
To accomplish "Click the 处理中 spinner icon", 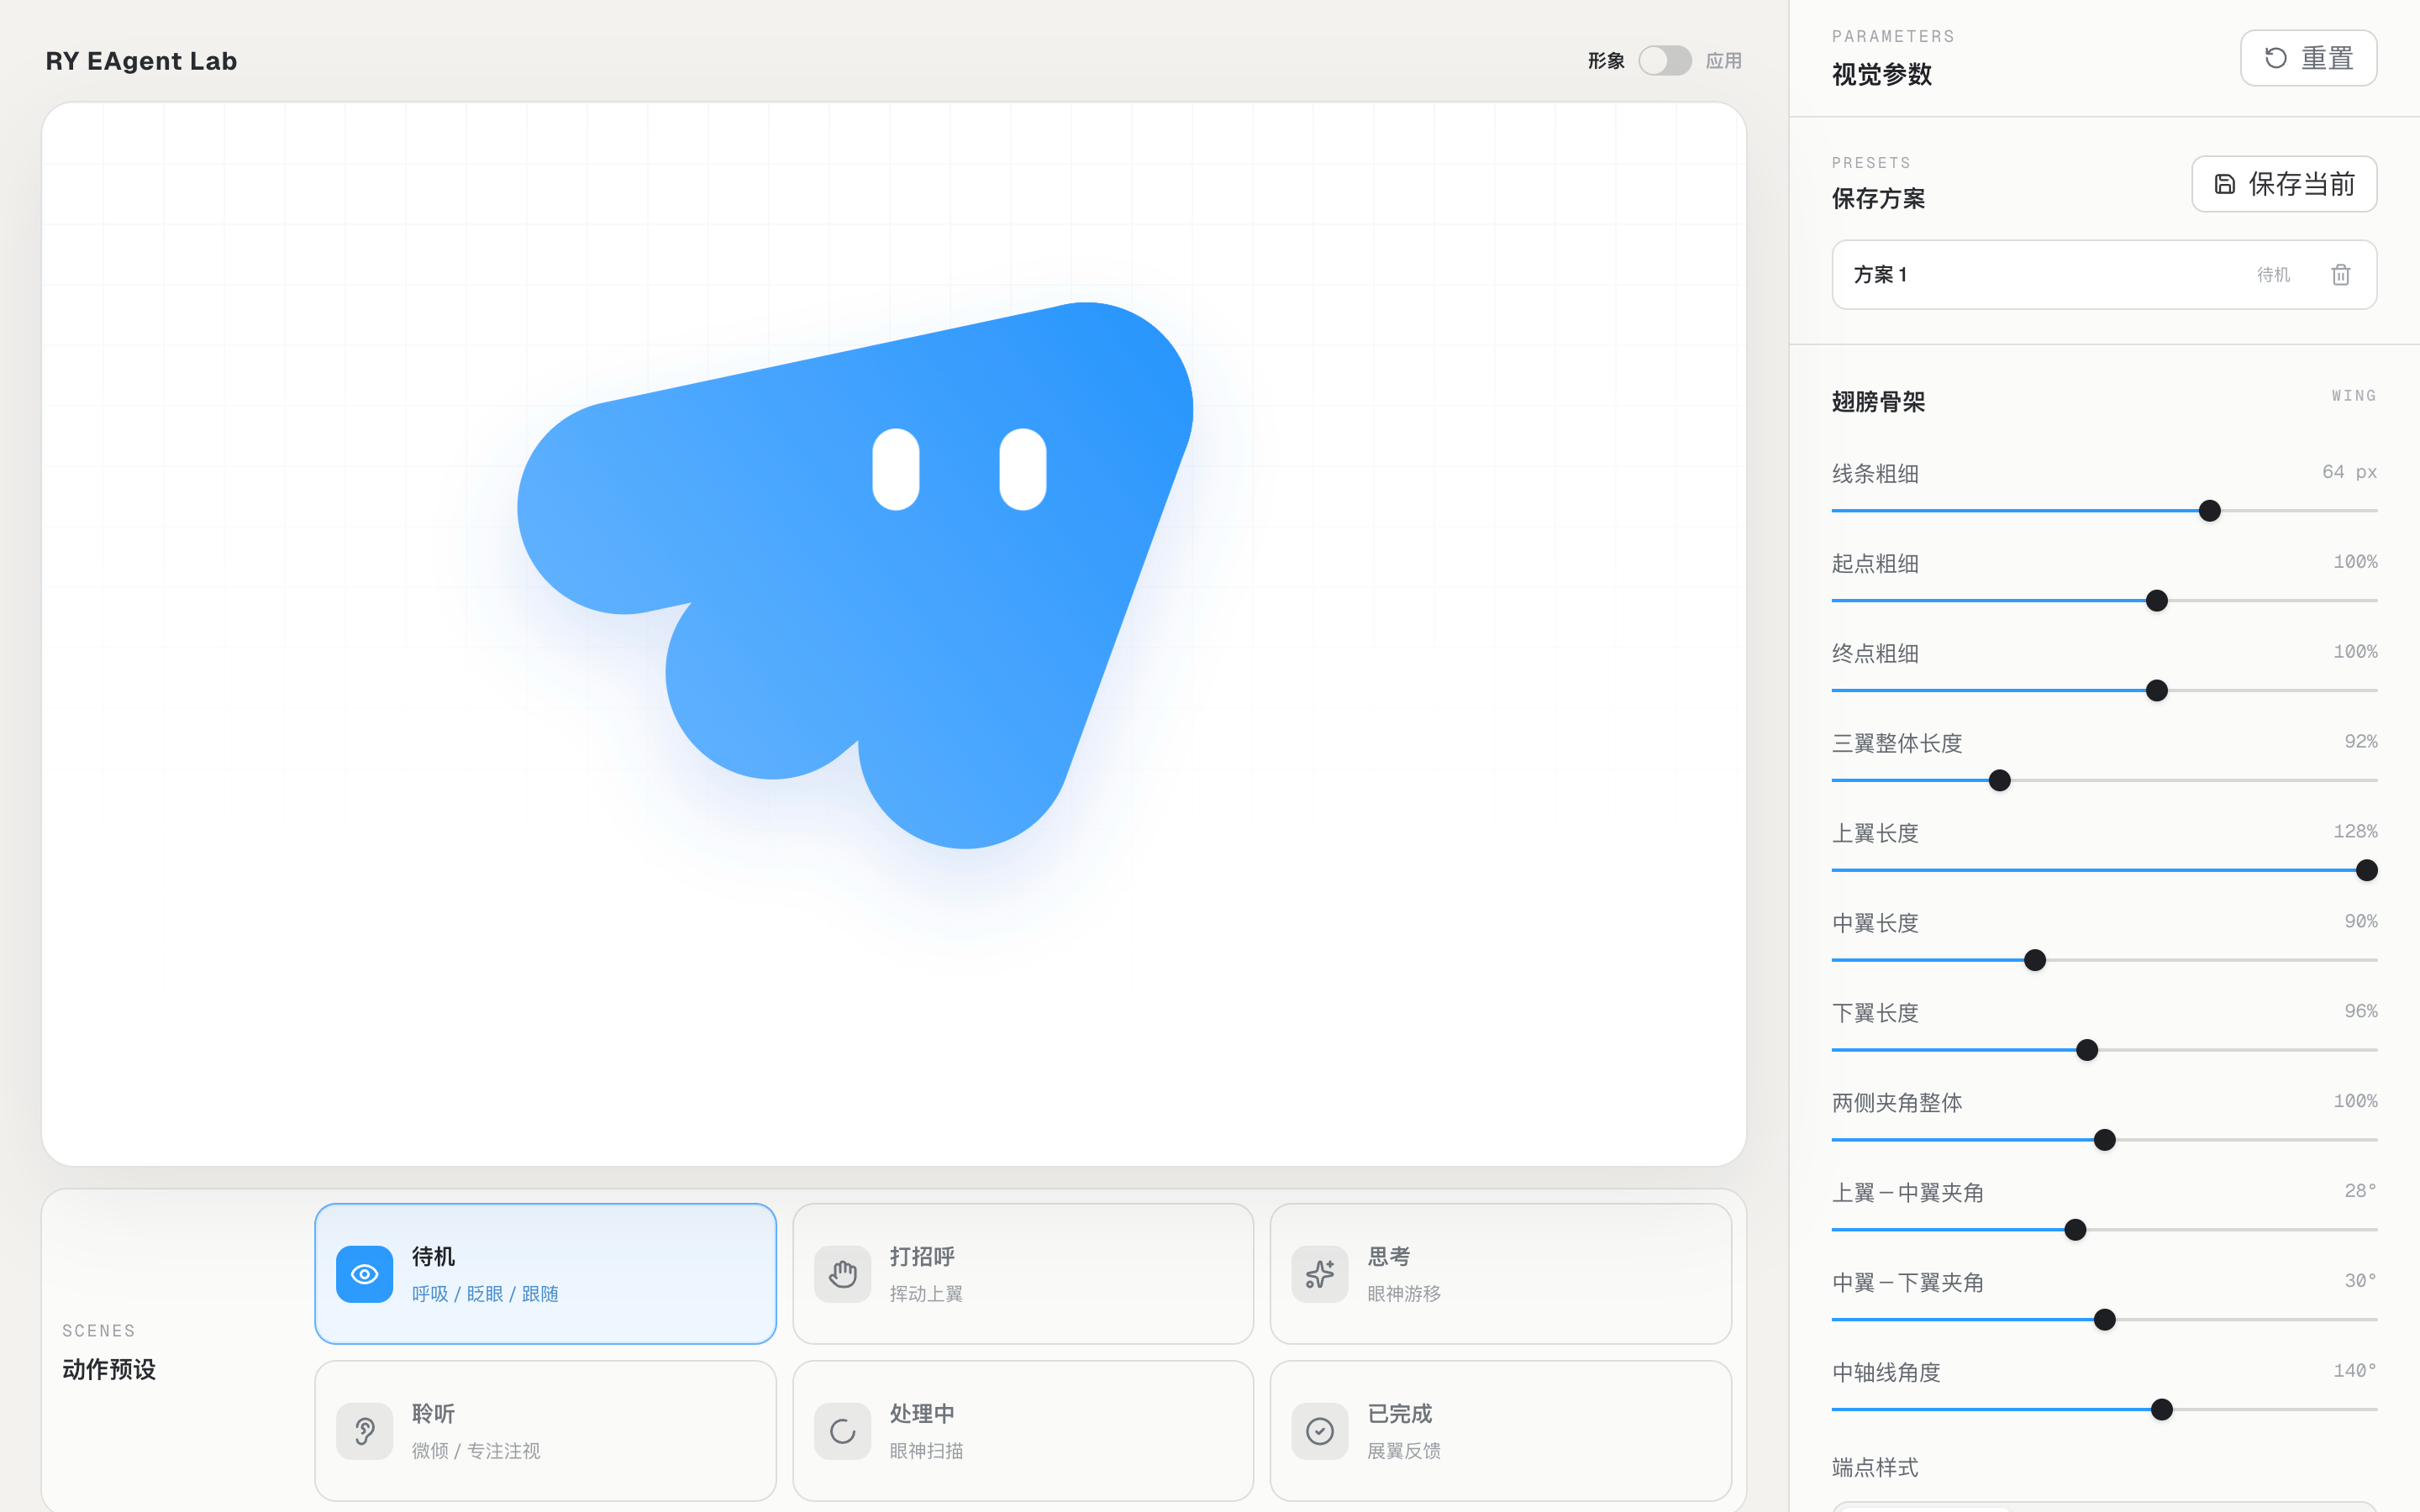I will [842, 1431].
